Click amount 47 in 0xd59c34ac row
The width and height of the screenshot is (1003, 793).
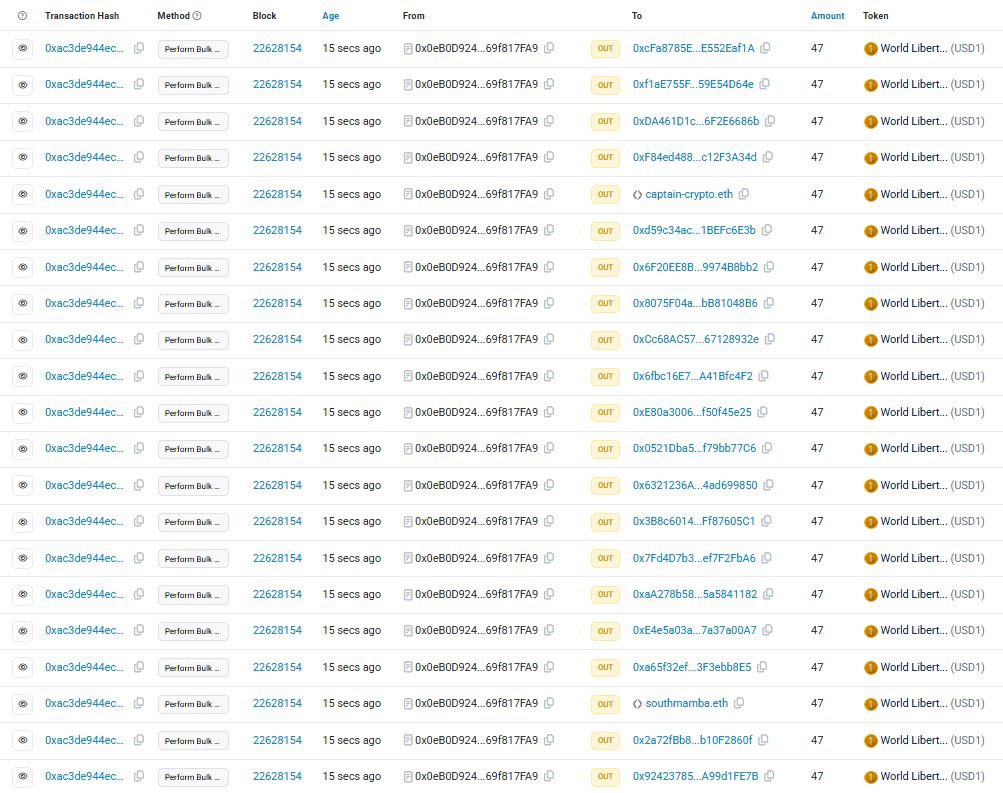pyautogui.click(x=817, y=230)
